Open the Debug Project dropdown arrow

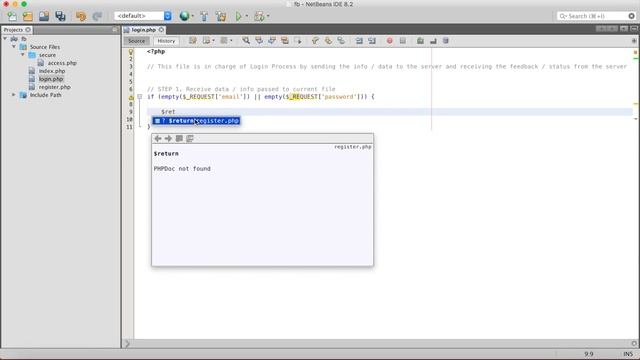268,16
